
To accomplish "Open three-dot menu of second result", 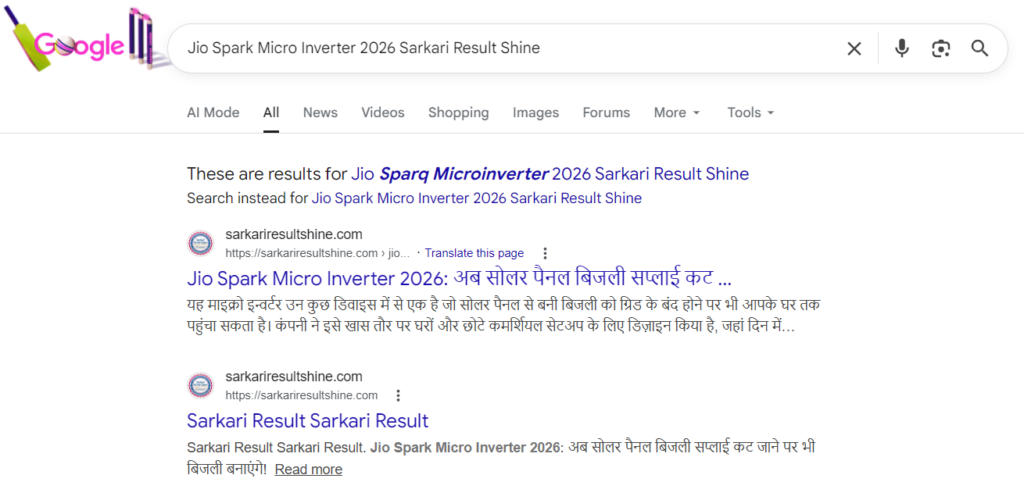I will pyautogui.click(x=398, y=395).
